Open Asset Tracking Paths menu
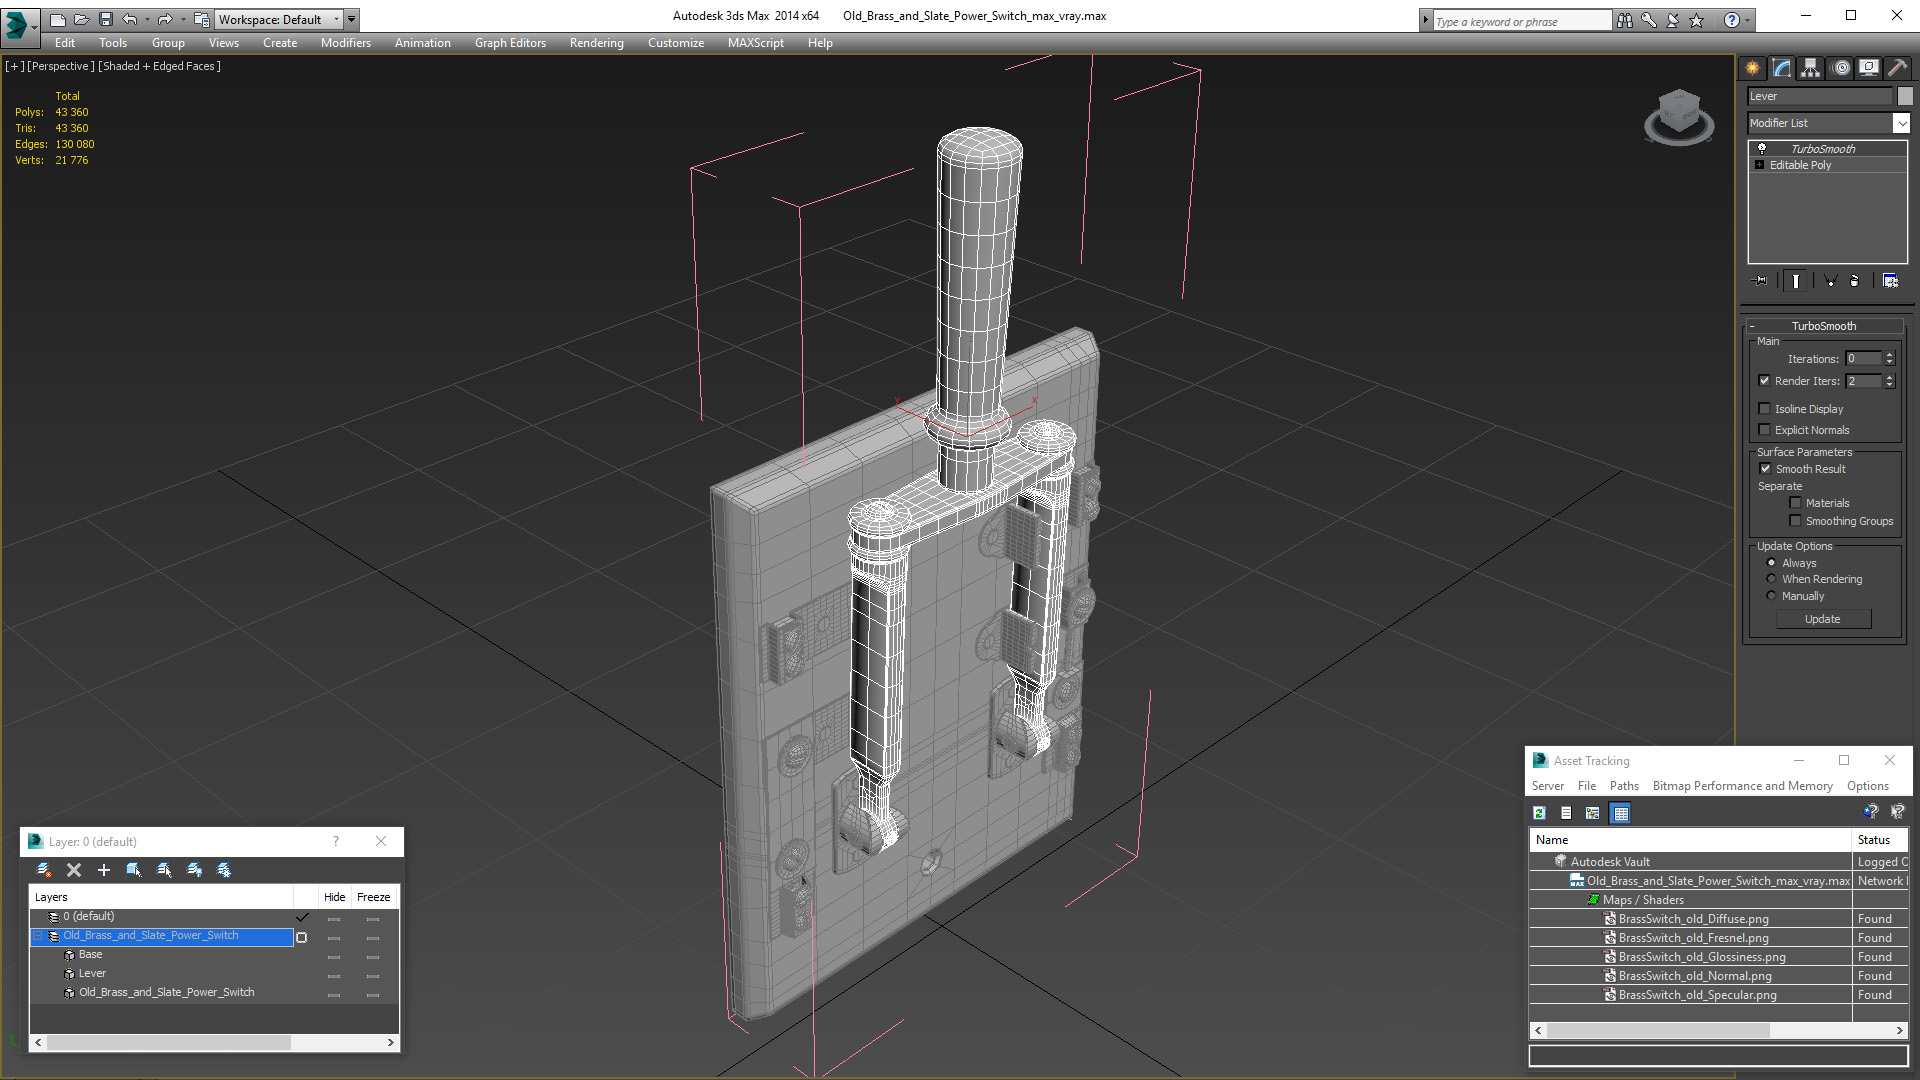Image resolution: width=1920 pixels, height=1080 pixels. [x=1624, y=786]
